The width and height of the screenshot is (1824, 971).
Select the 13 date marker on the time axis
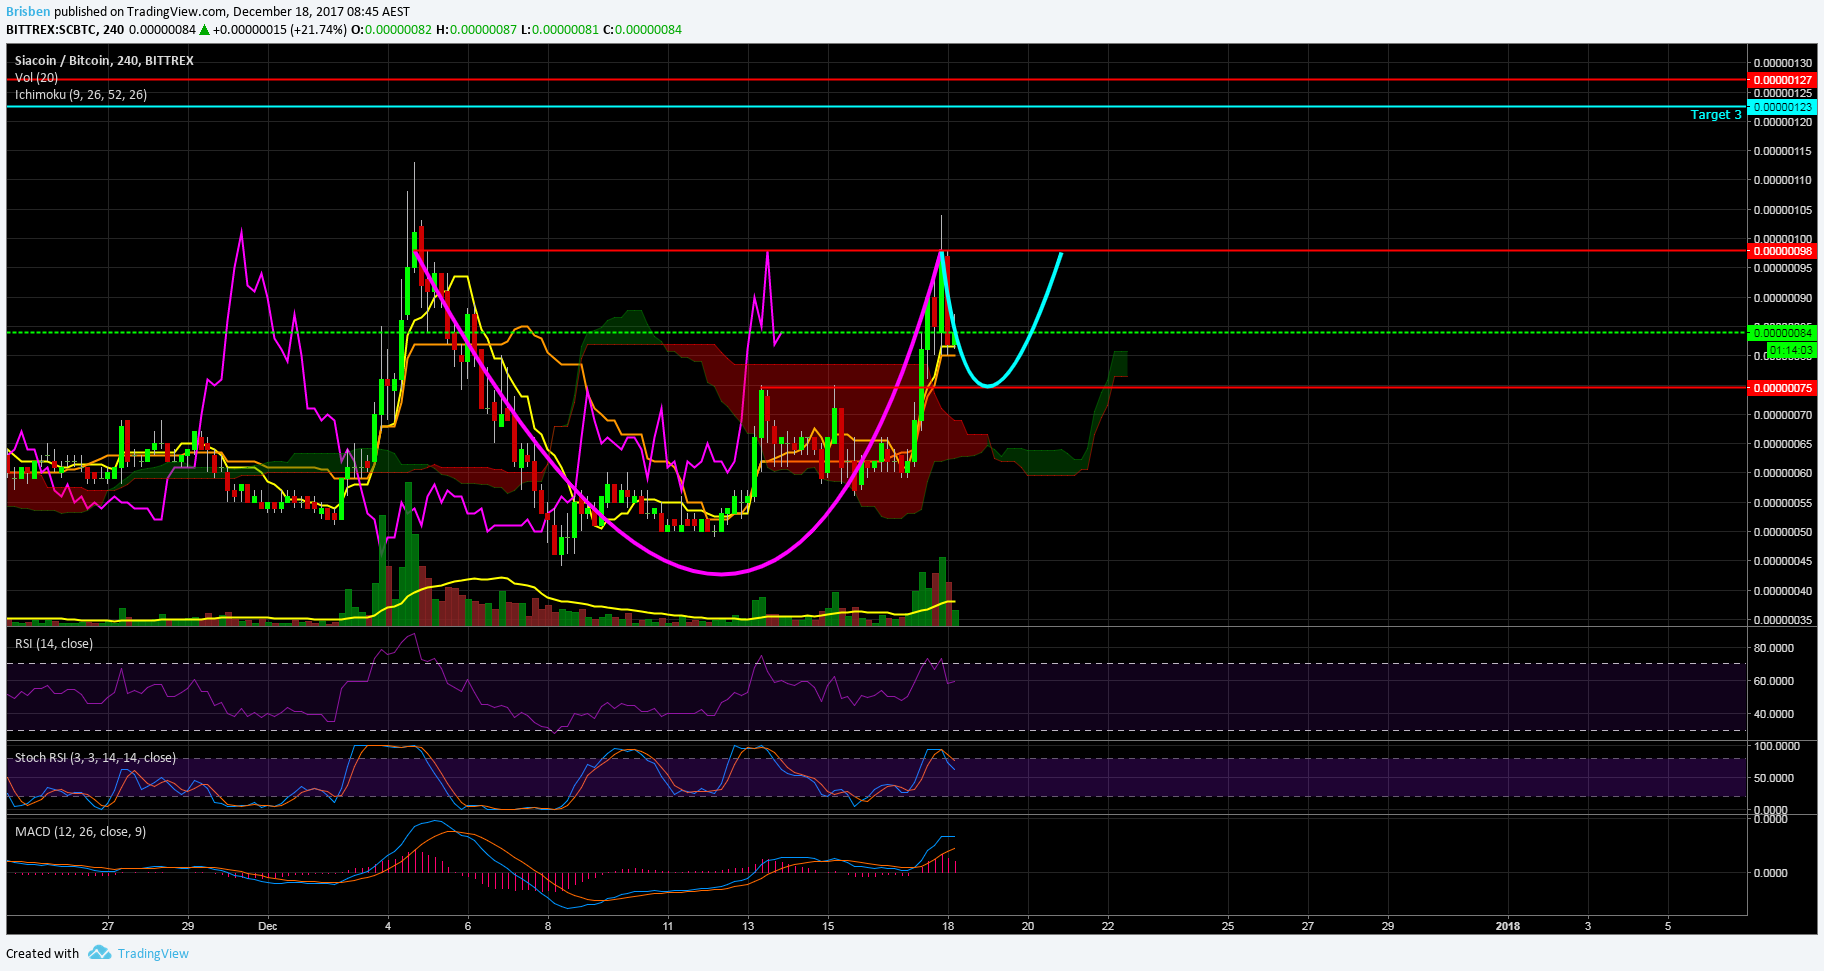click(x=748, y=926)
